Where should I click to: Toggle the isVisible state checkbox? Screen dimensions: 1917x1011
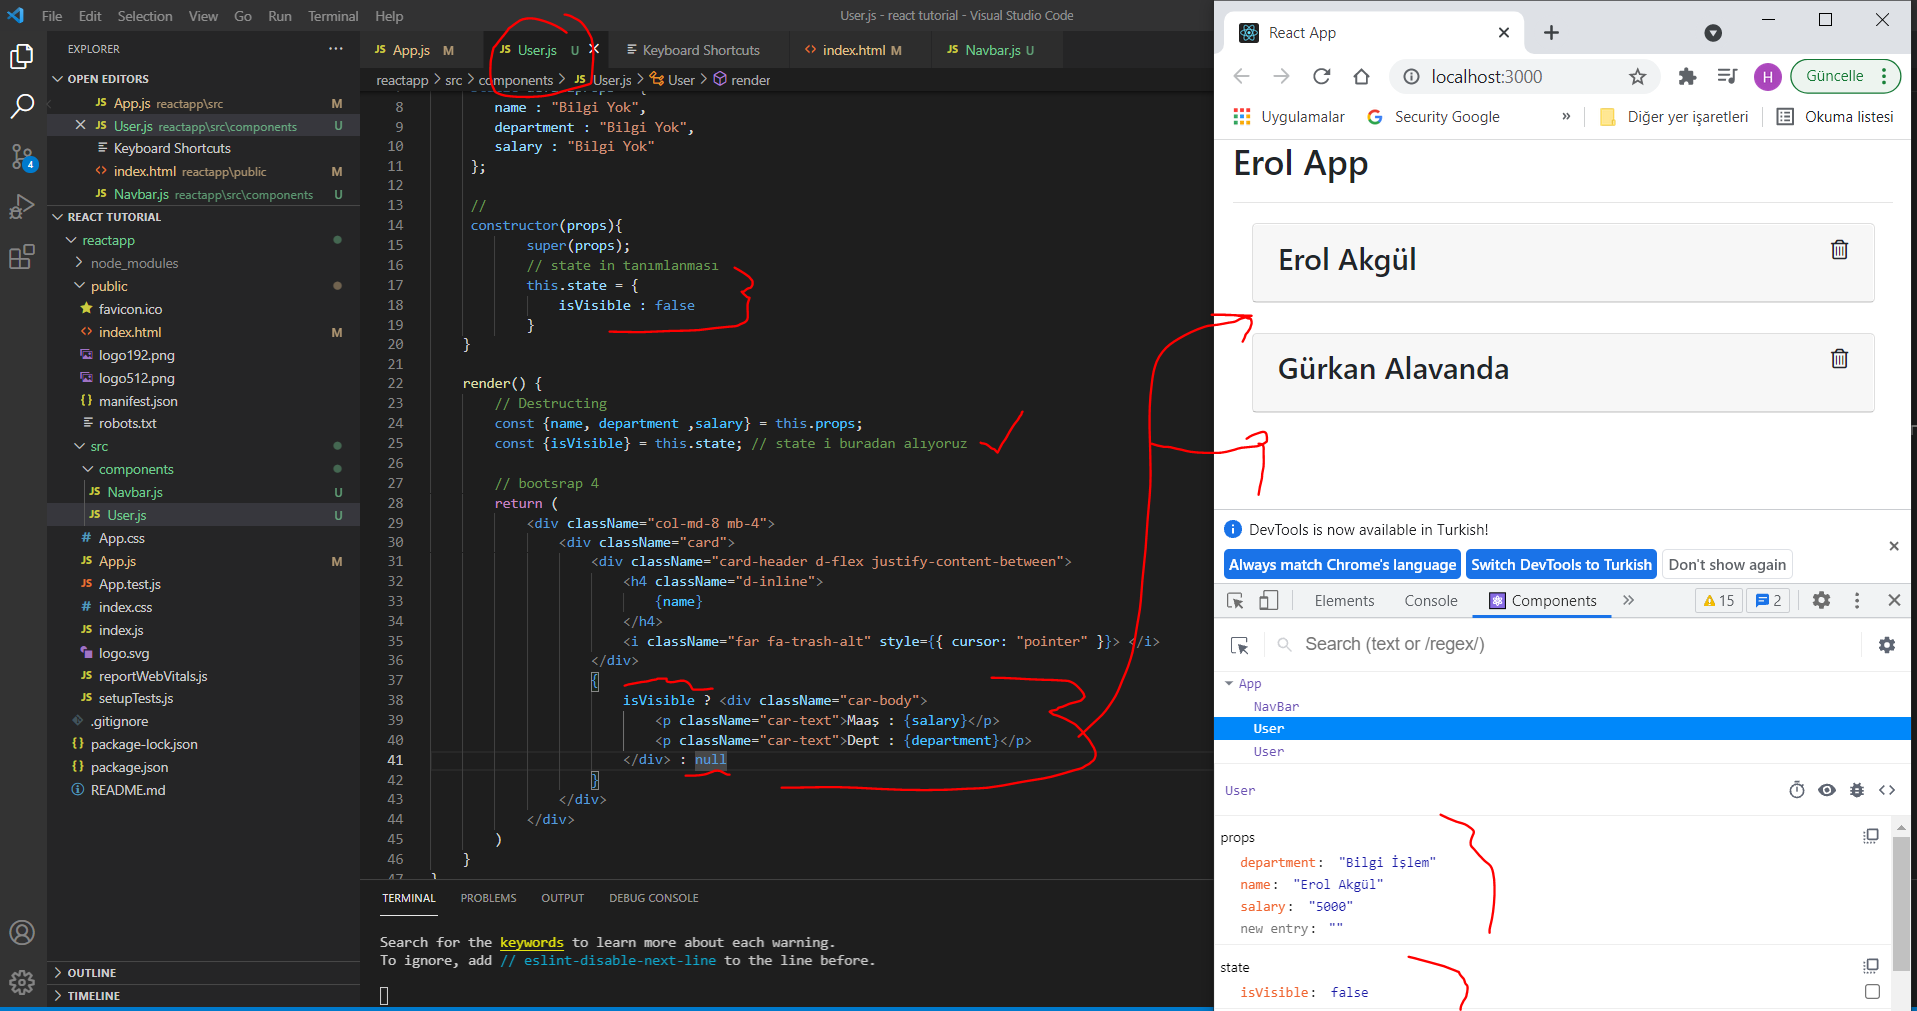point(1872,992)
